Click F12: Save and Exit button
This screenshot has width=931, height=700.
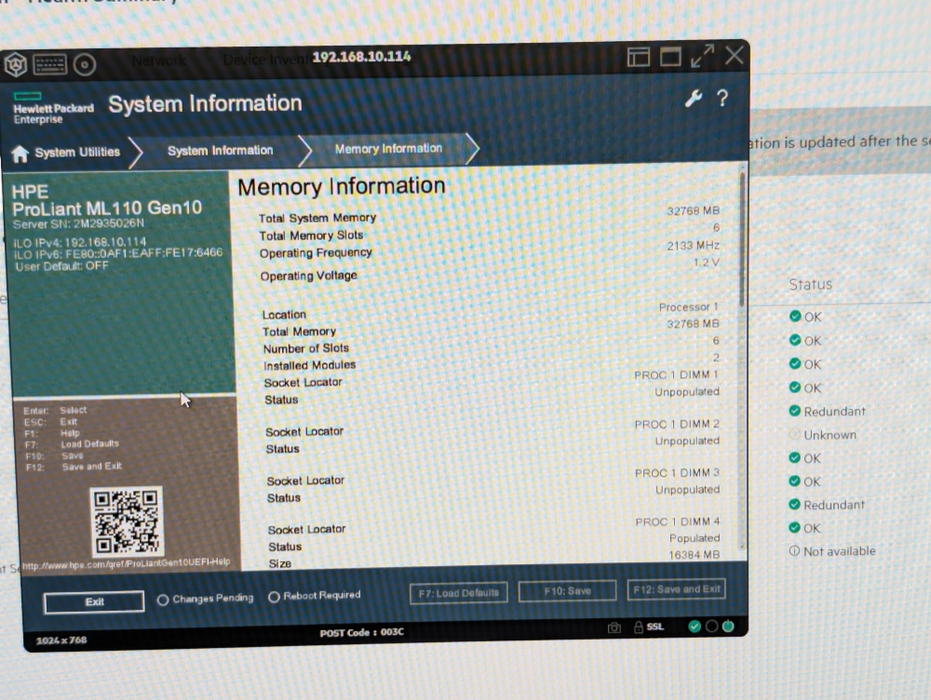click(676, 590)
